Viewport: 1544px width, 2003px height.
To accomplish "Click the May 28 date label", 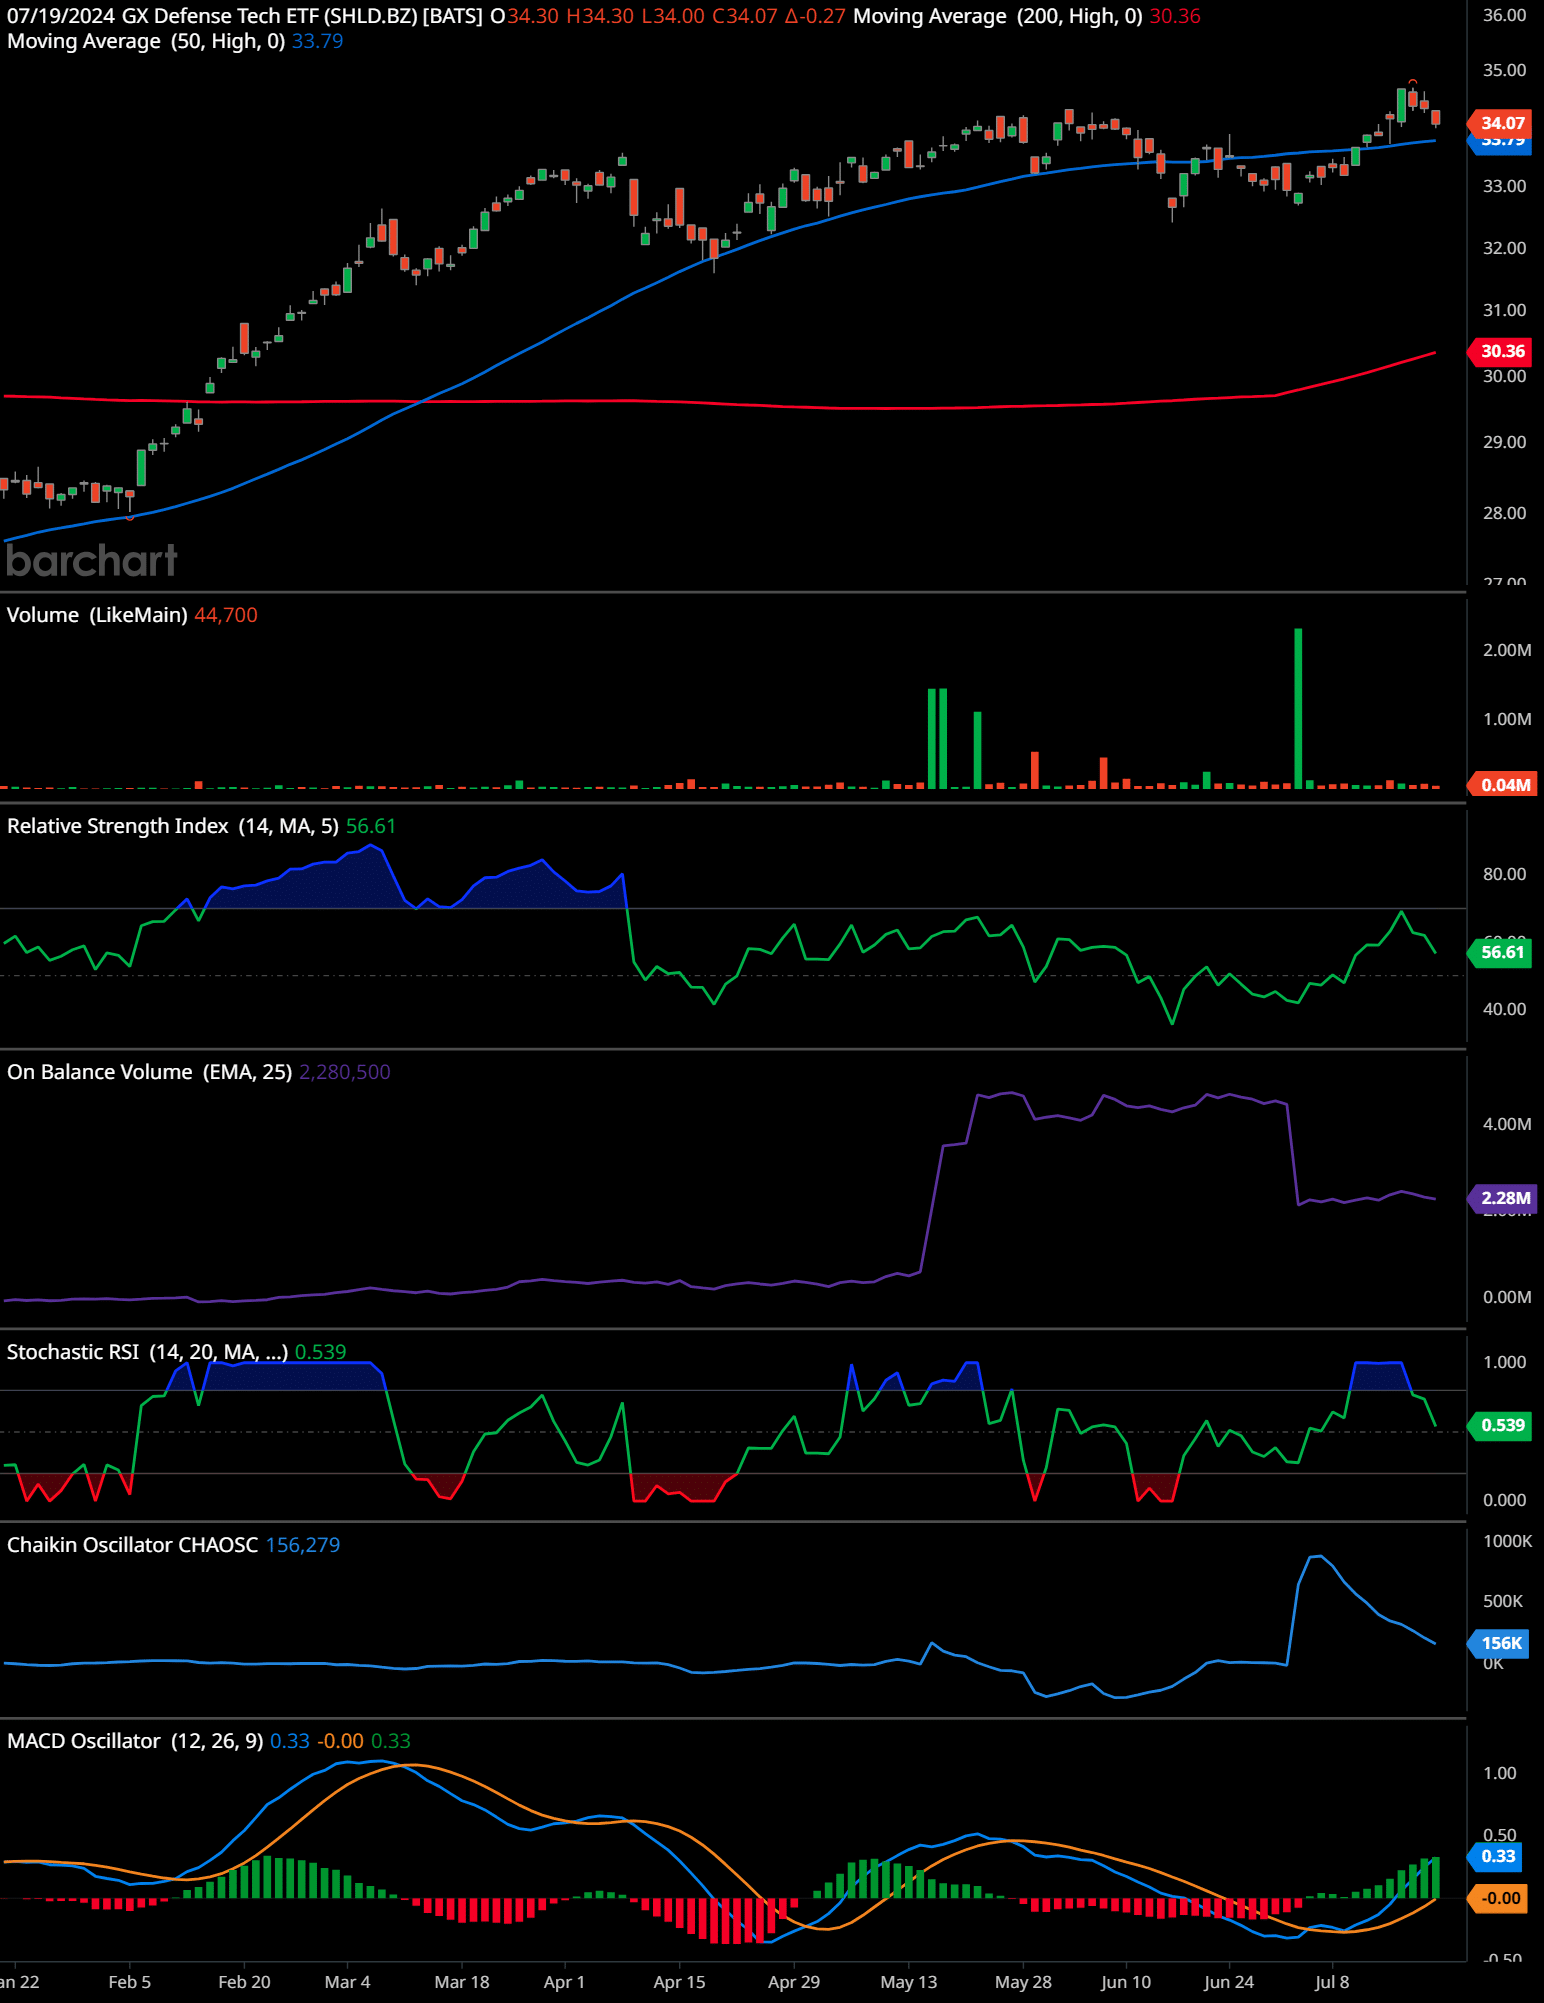I will [x=1023, y=1982].
